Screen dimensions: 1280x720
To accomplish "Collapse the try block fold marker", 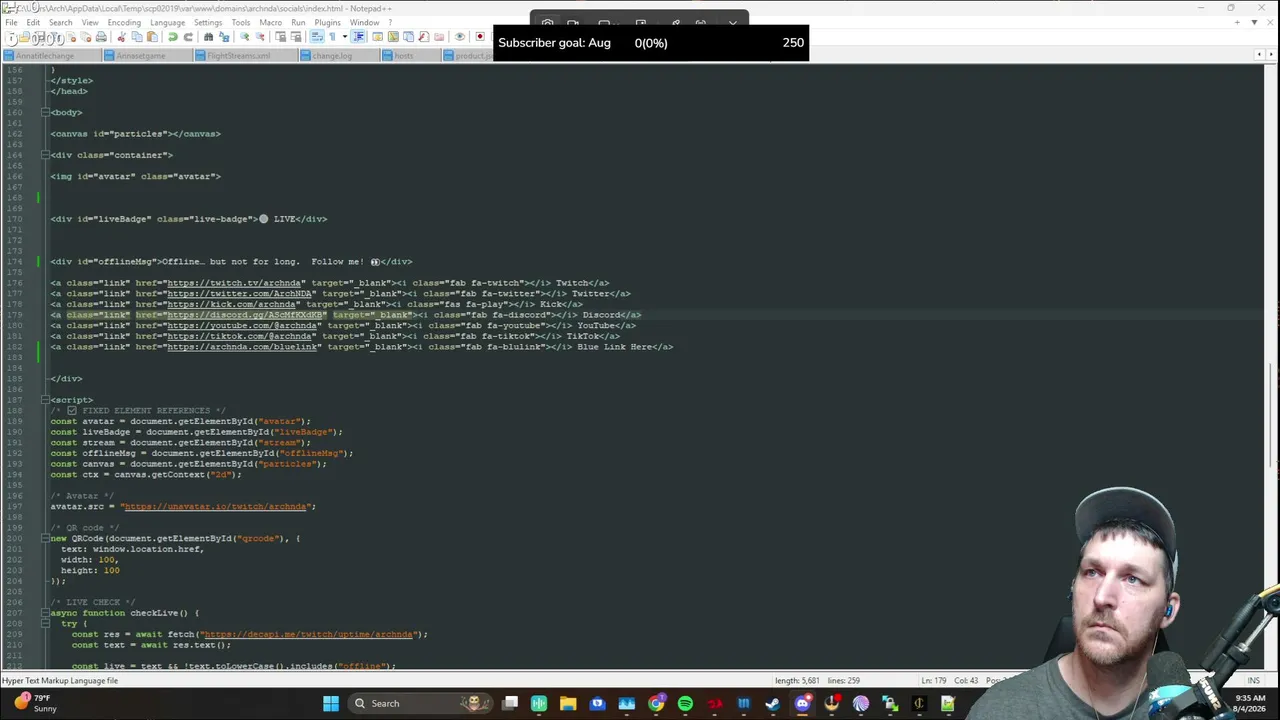I will [43, 623].
